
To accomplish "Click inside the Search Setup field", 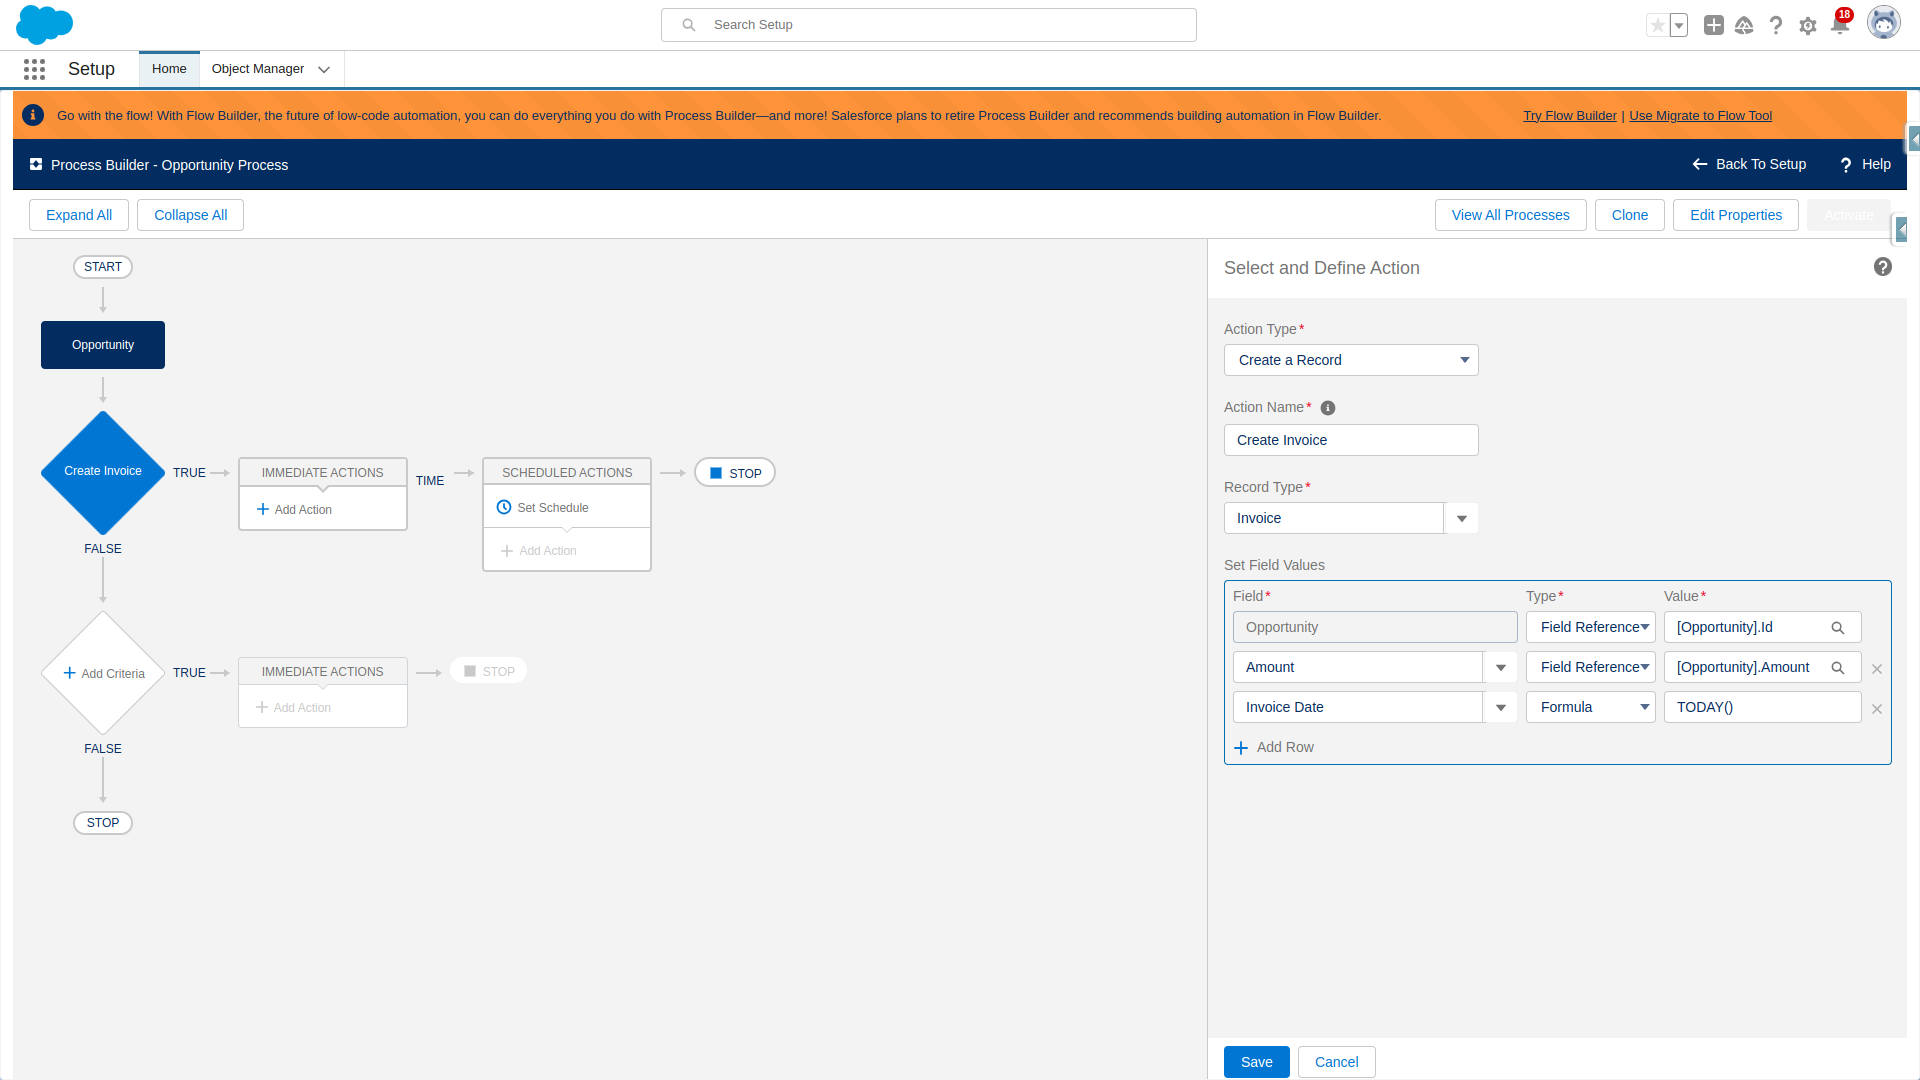I will tap(928, 24).
